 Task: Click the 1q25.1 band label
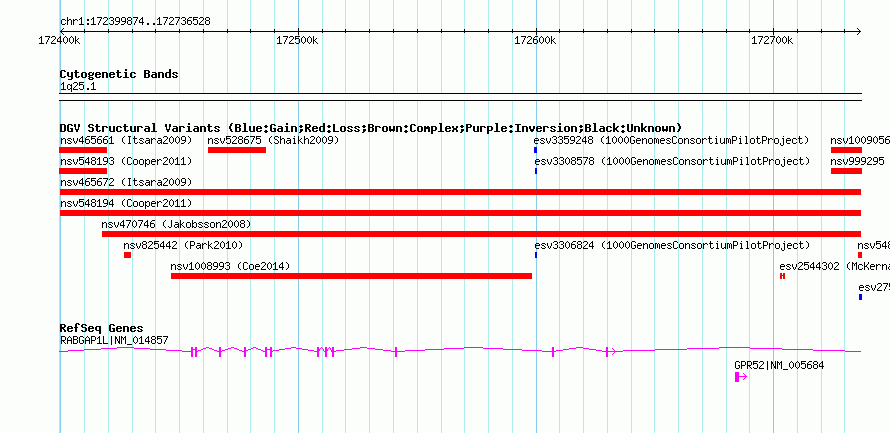78,87
